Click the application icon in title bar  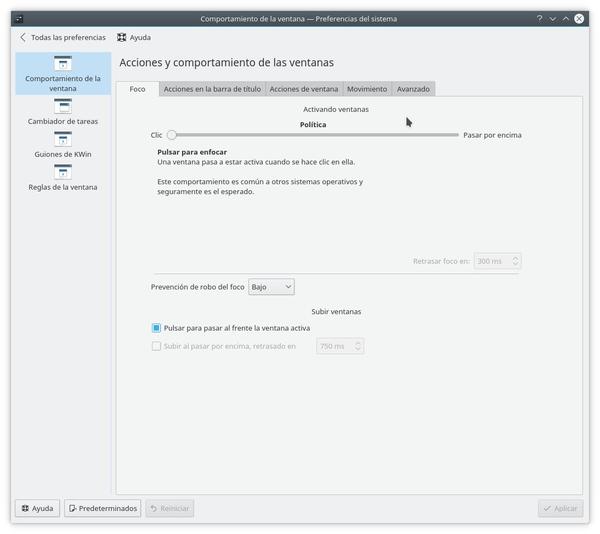coord(19,18)
